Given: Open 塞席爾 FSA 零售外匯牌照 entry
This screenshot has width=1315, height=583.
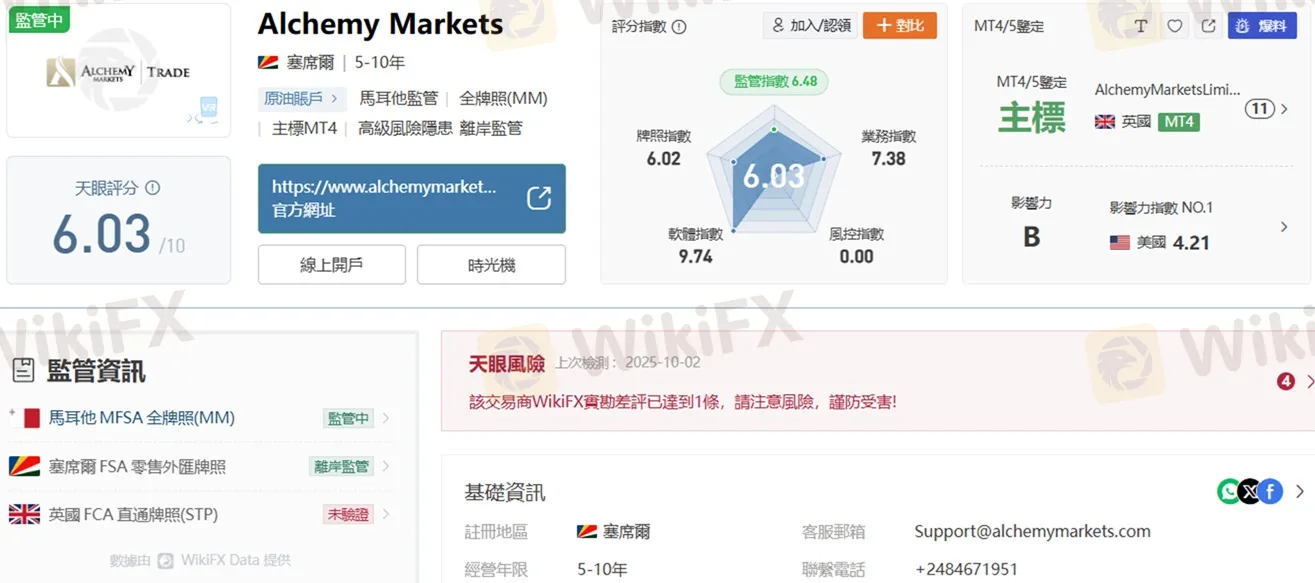Looking at the screenshot, I should coord(200,466).
